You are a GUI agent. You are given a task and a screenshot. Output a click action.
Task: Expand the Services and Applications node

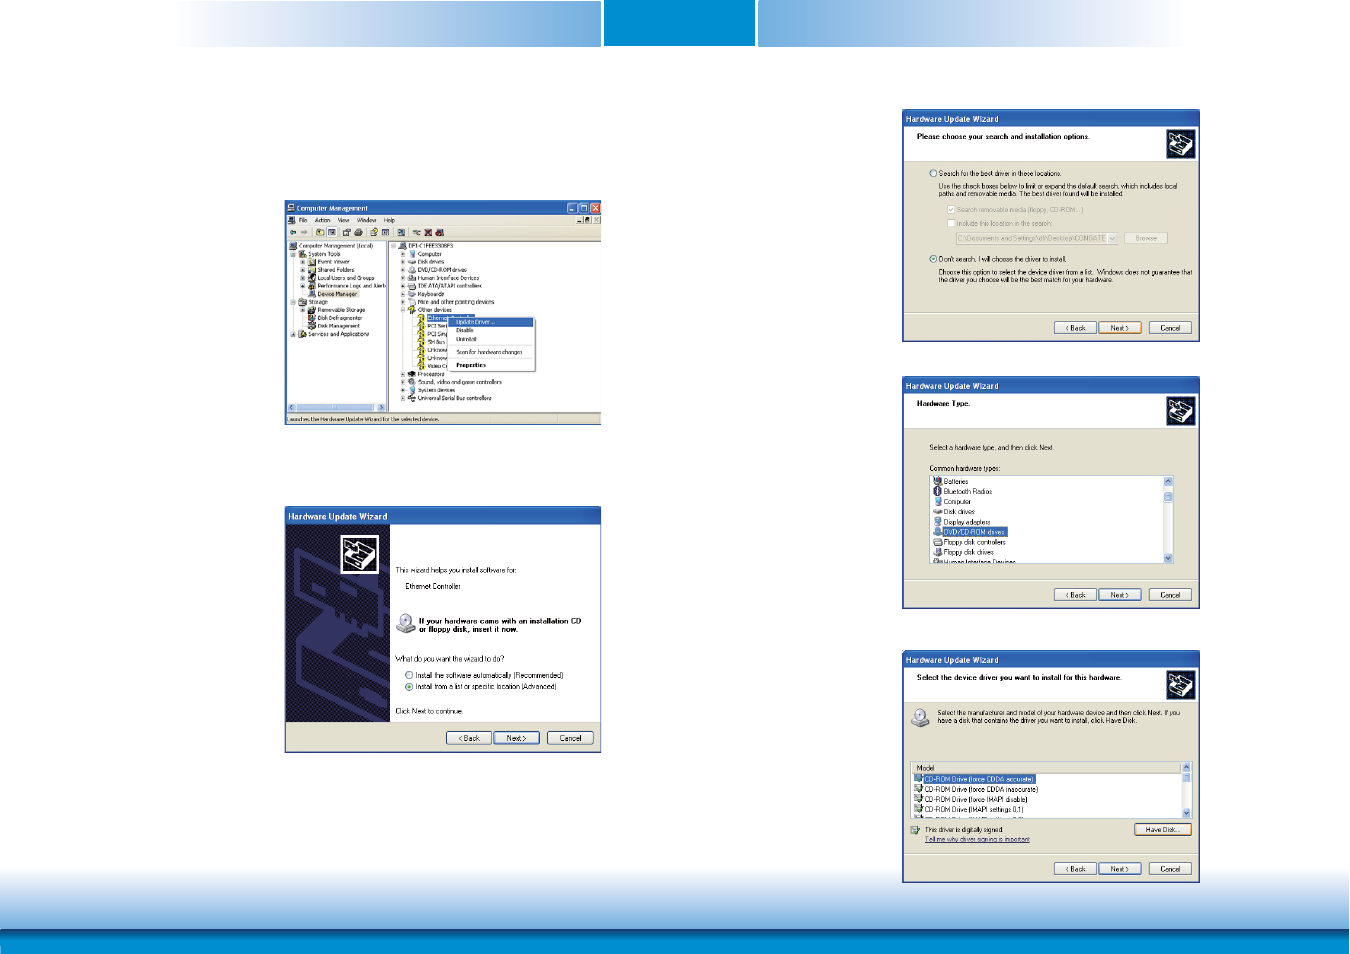pyautogui.click(x=293, y=334)
